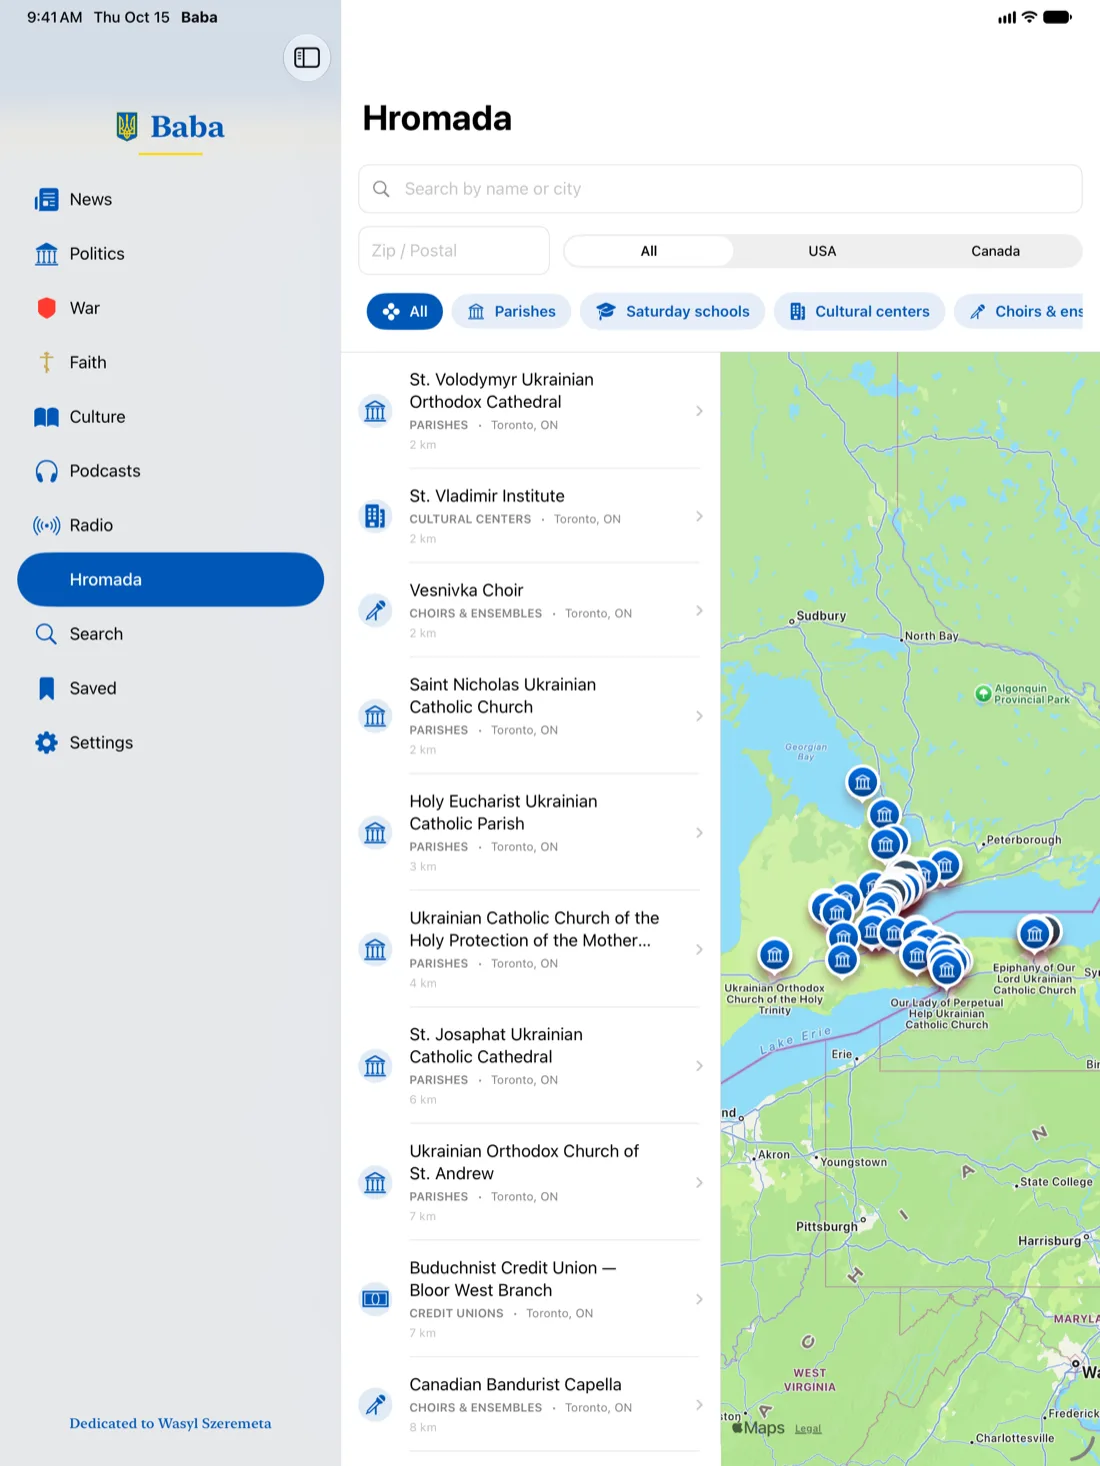This screenshot has width=1100, height=1466.
Task: Filter by Parishes chip
Action: tap(511, 311)
